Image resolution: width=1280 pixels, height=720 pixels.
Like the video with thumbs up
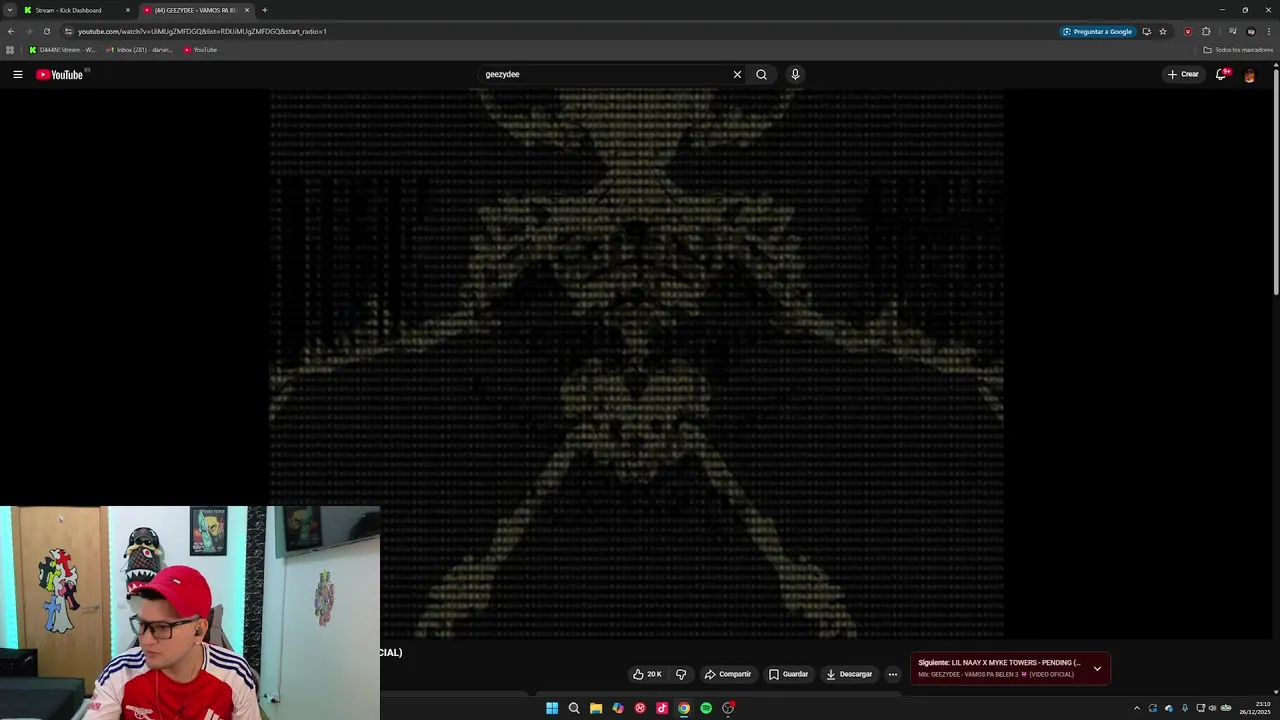tap(647, 674)
